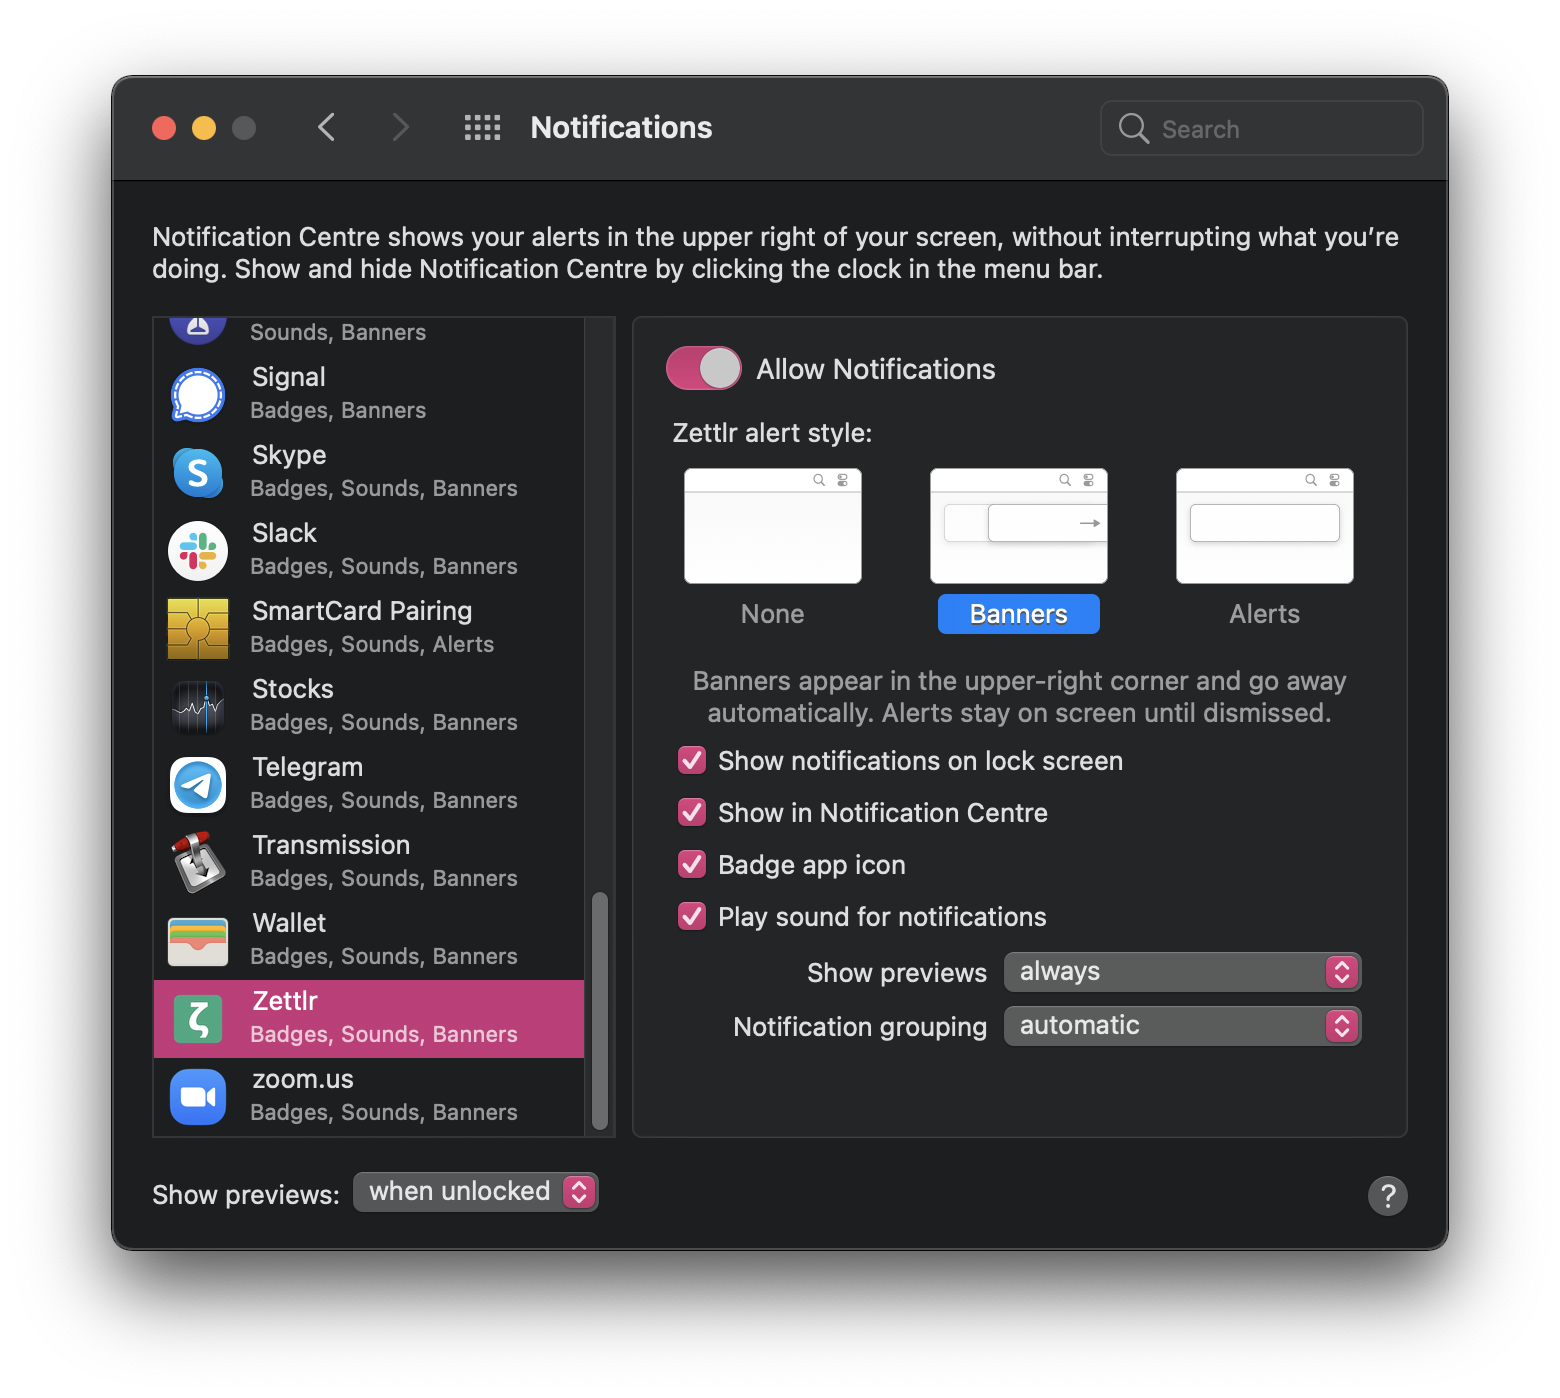Select Skype text in app list
The width and height of the screenshot is (1560, 1398).
pos(289,455)
